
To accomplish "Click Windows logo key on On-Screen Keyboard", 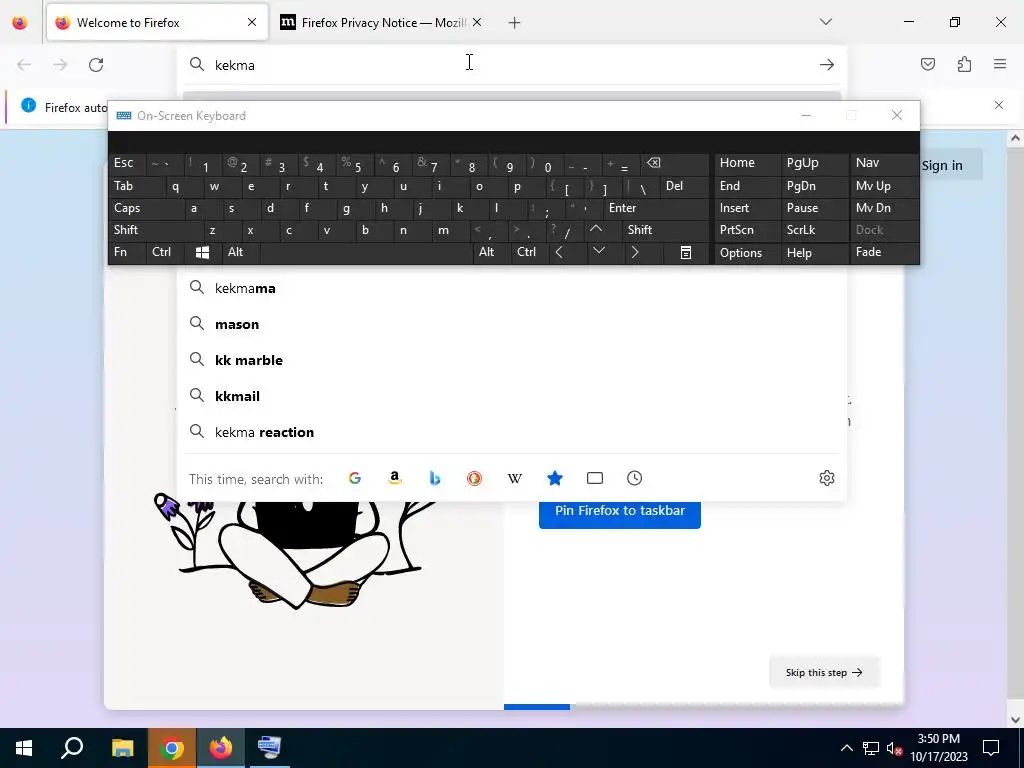I will pos(202,253).
